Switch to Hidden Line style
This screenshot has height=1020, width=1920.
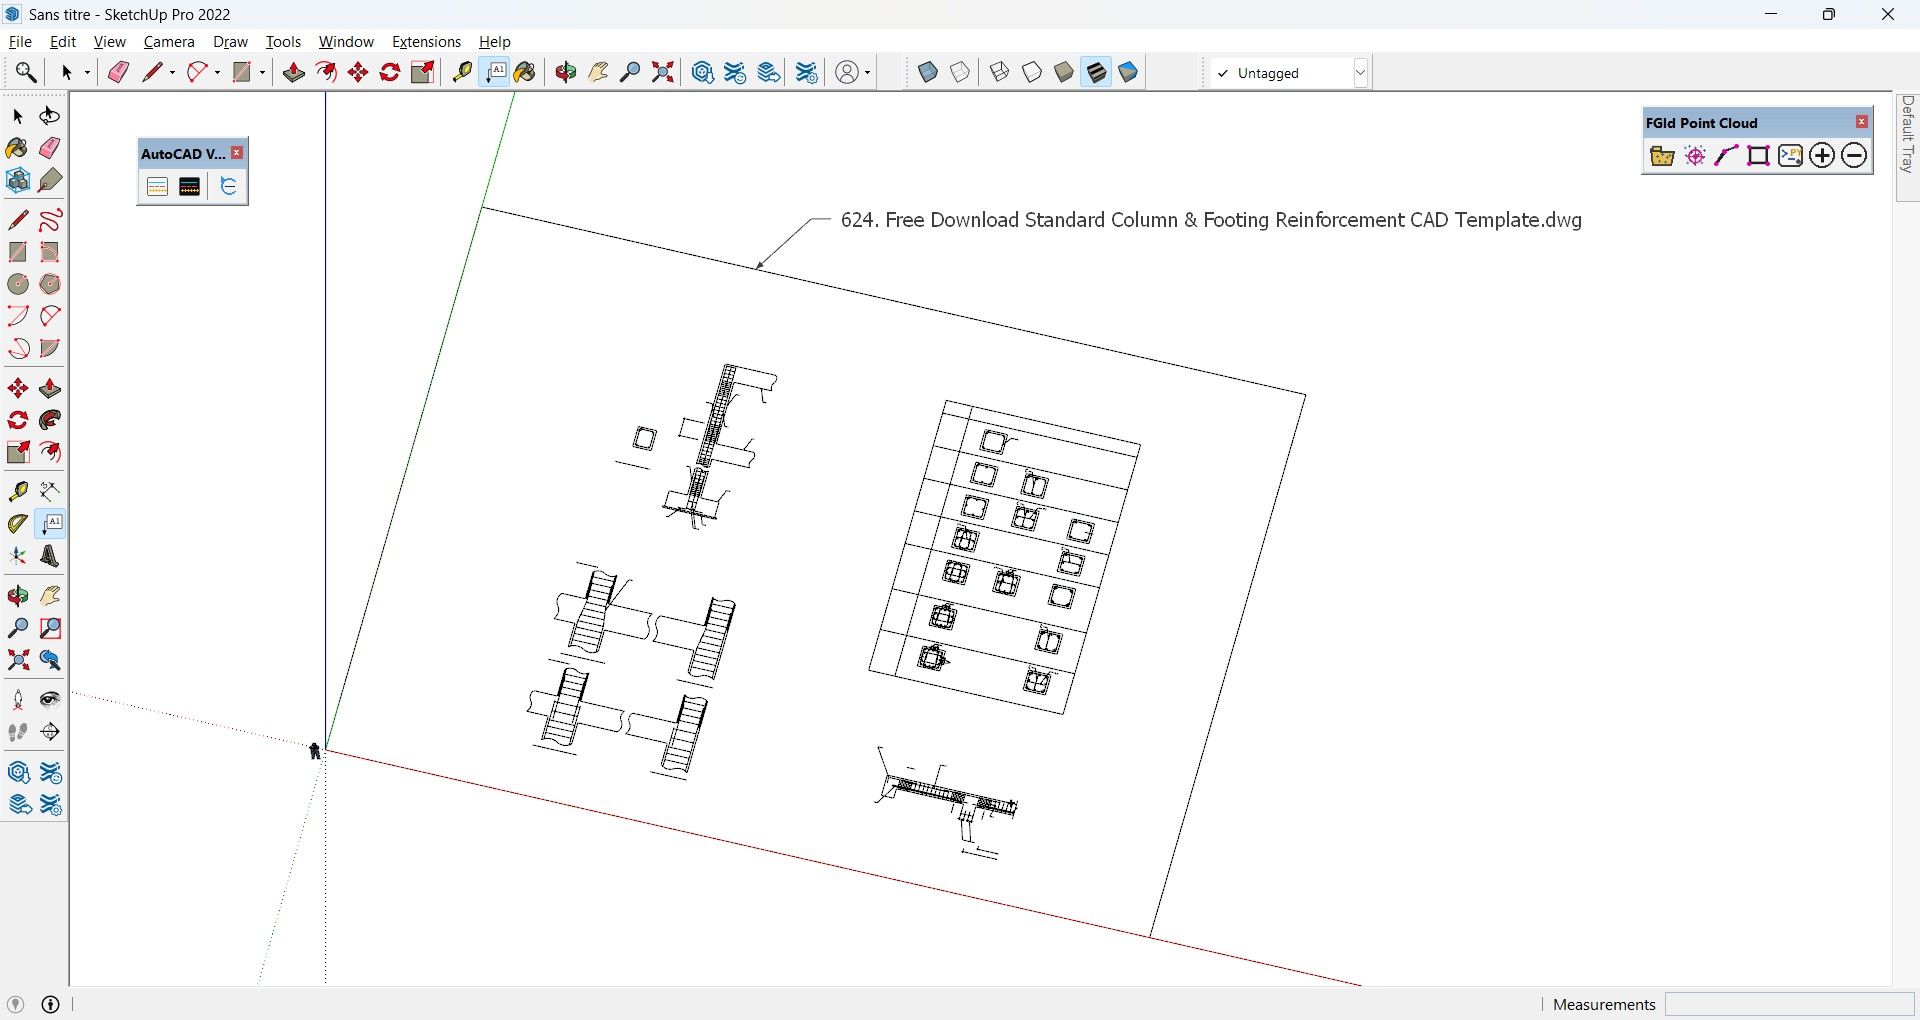pyautogui.click(x=1032, y=72)
